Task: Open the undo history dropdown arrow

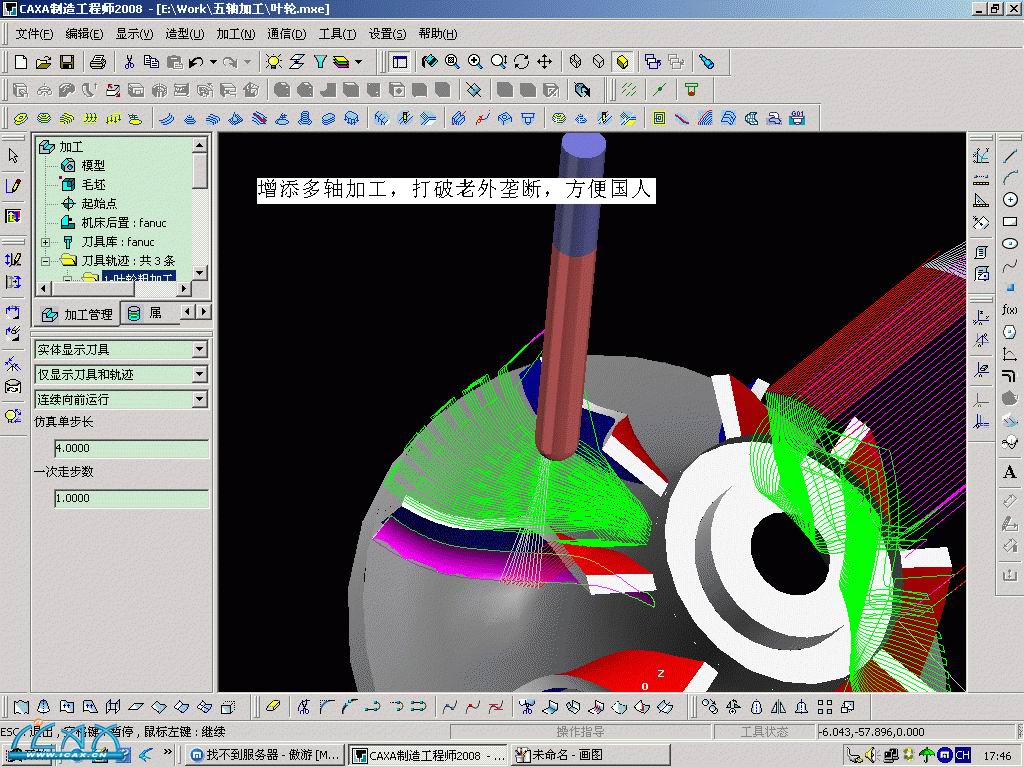Action: click(214, 62)
